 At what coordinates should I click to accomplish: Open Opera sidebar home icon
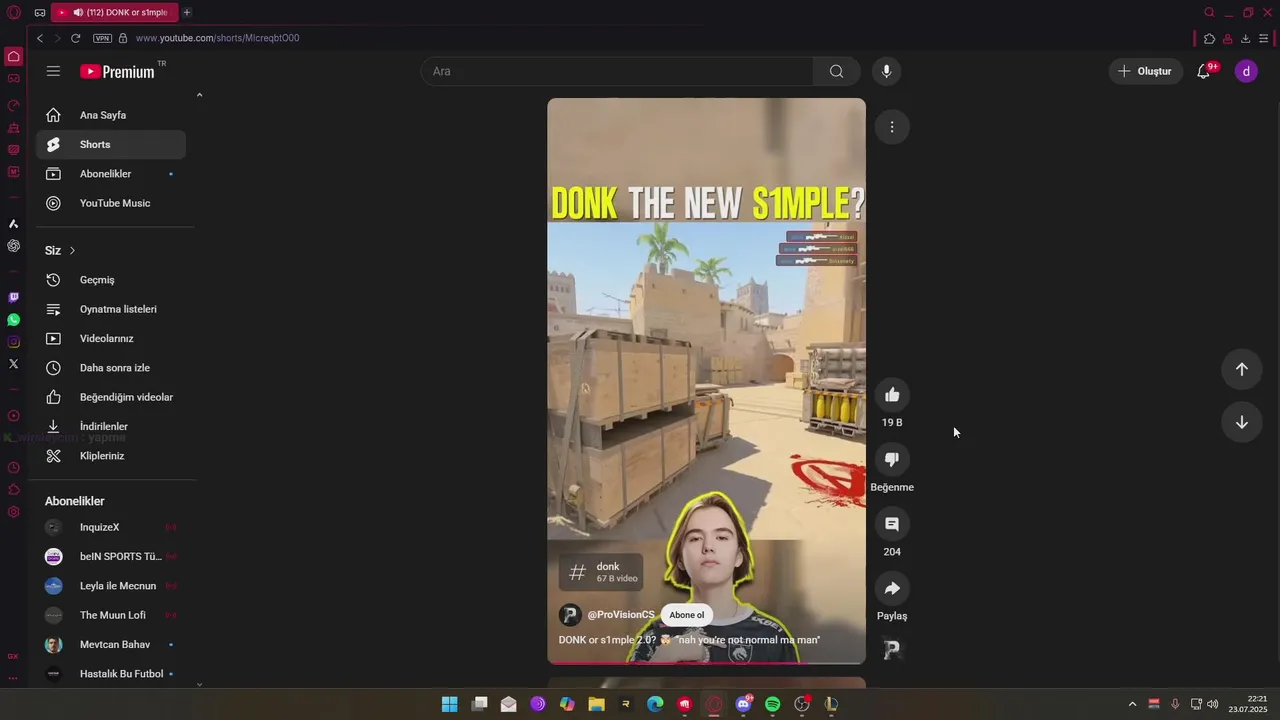13,56
